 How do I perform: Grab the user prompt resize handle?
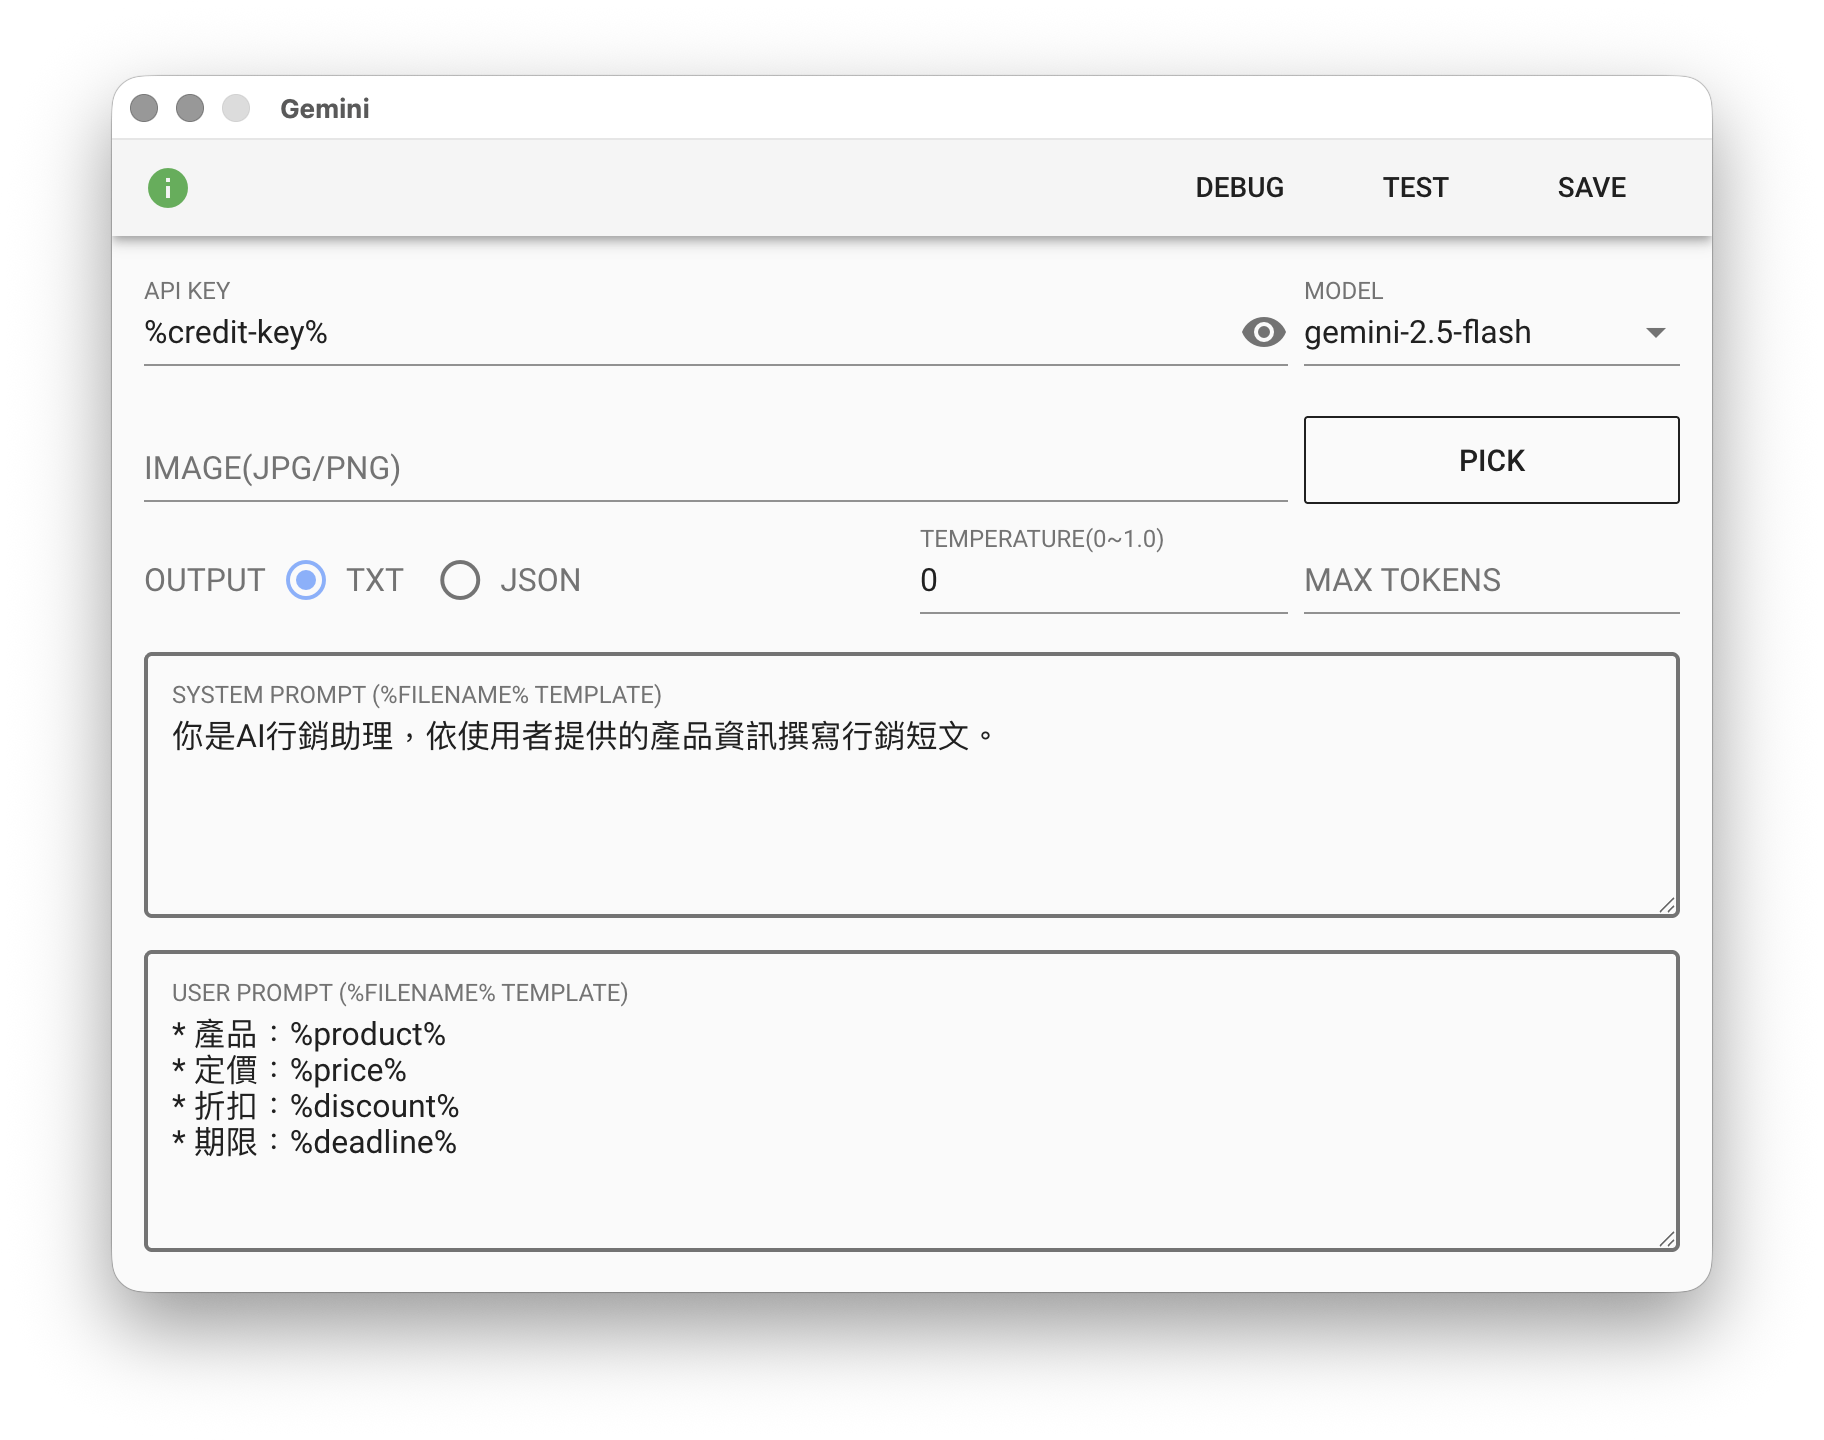[x=1667, y=1239]
